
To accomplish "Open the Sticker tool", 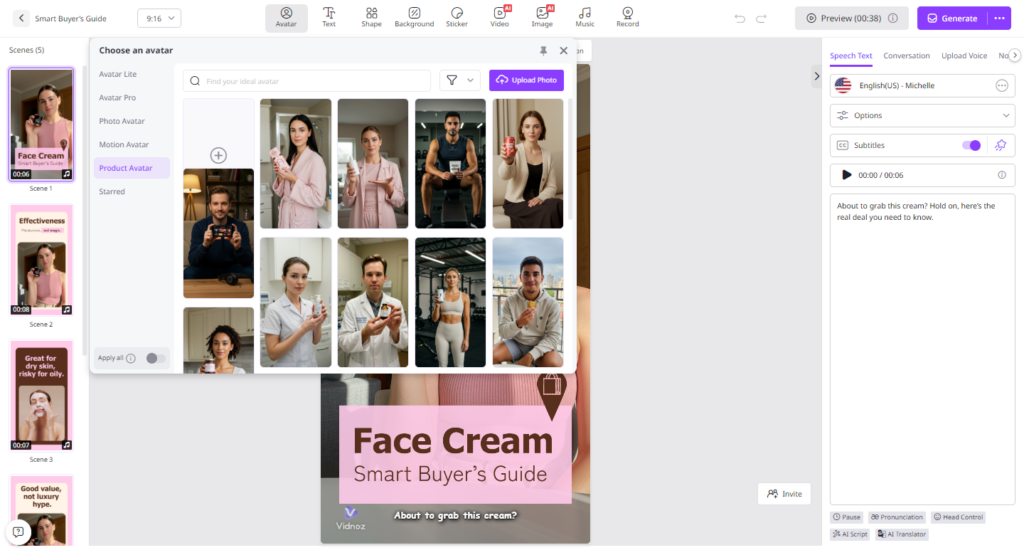I will [x=456, y=18].
